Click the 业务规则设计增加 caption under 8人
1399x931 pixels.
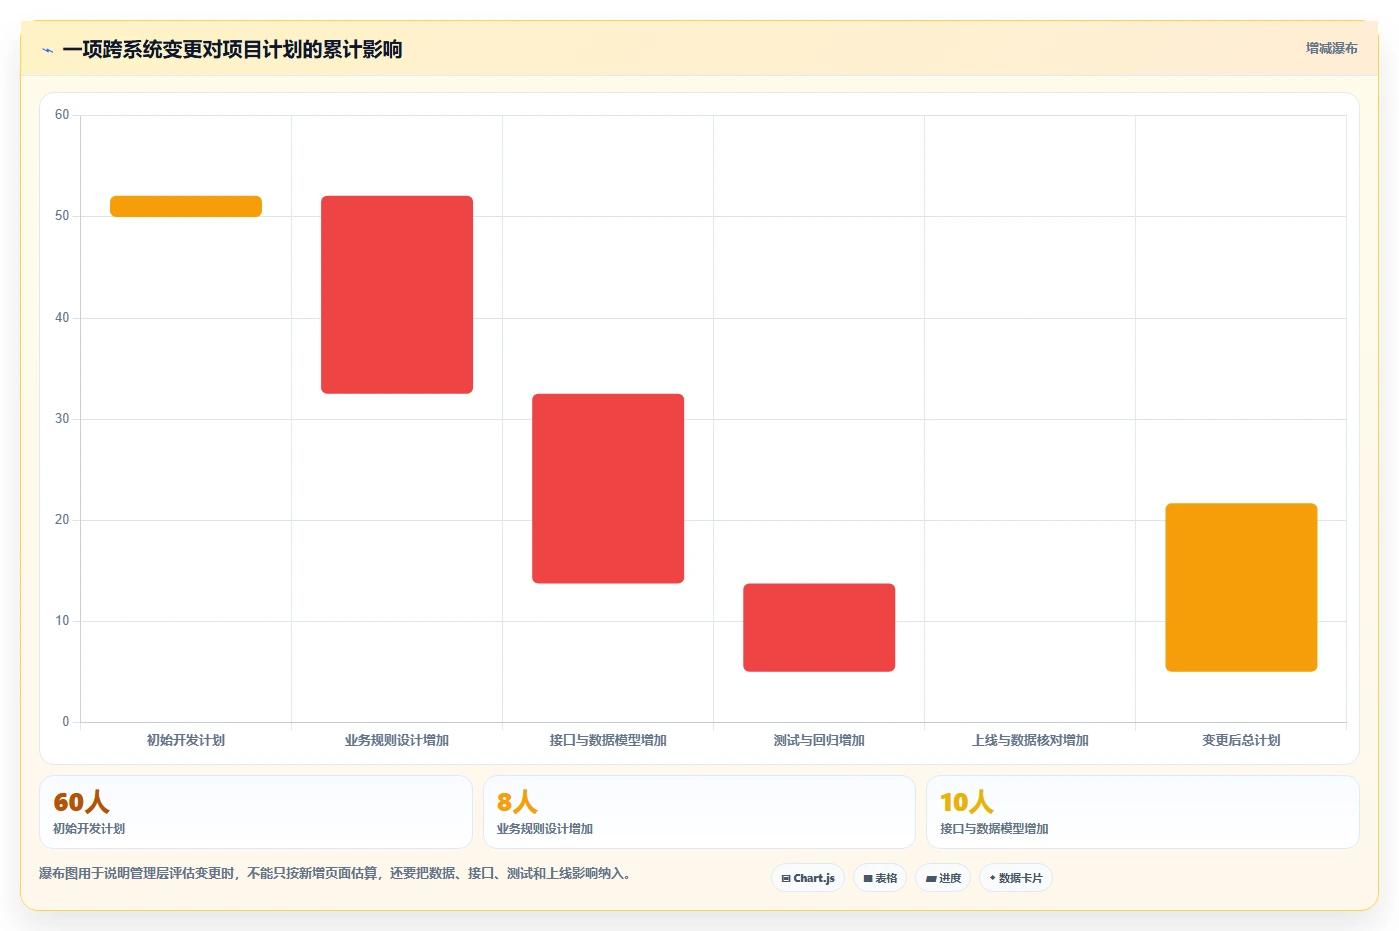tap(545, 829)
